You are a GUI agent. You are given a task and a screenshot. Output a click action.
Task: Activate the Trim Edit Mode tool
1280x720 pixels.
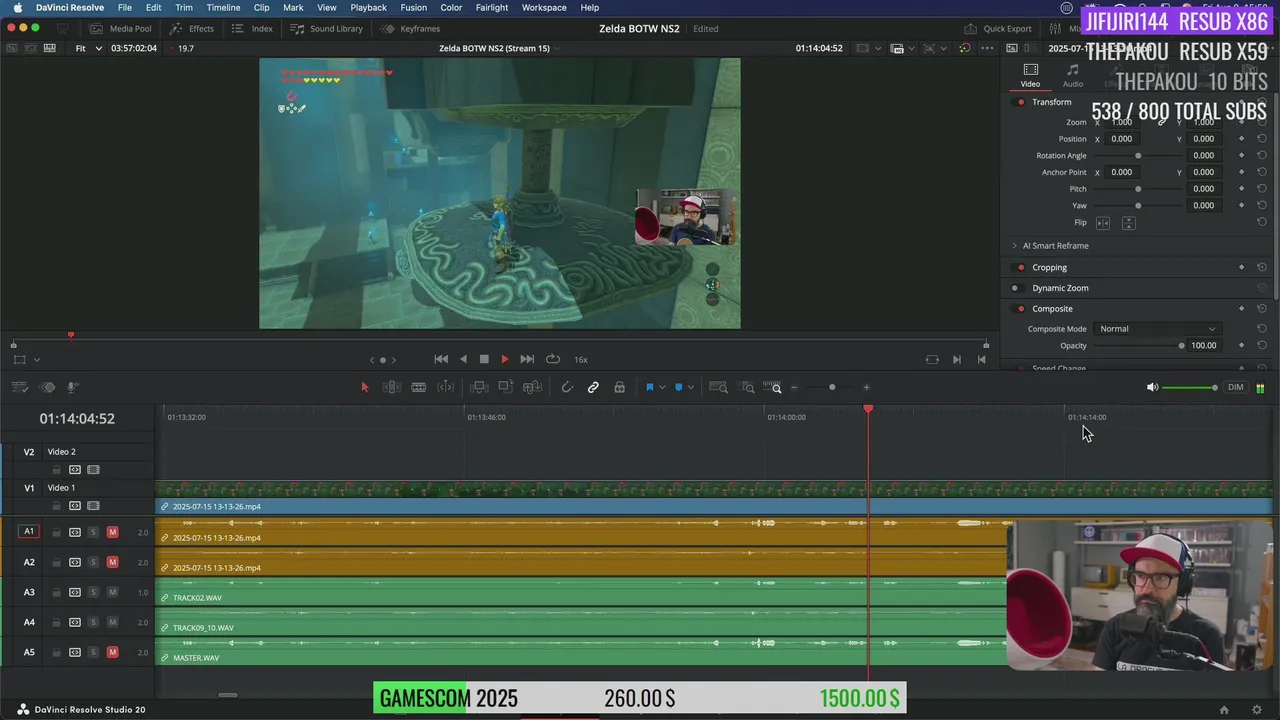[x=392, y=388]
